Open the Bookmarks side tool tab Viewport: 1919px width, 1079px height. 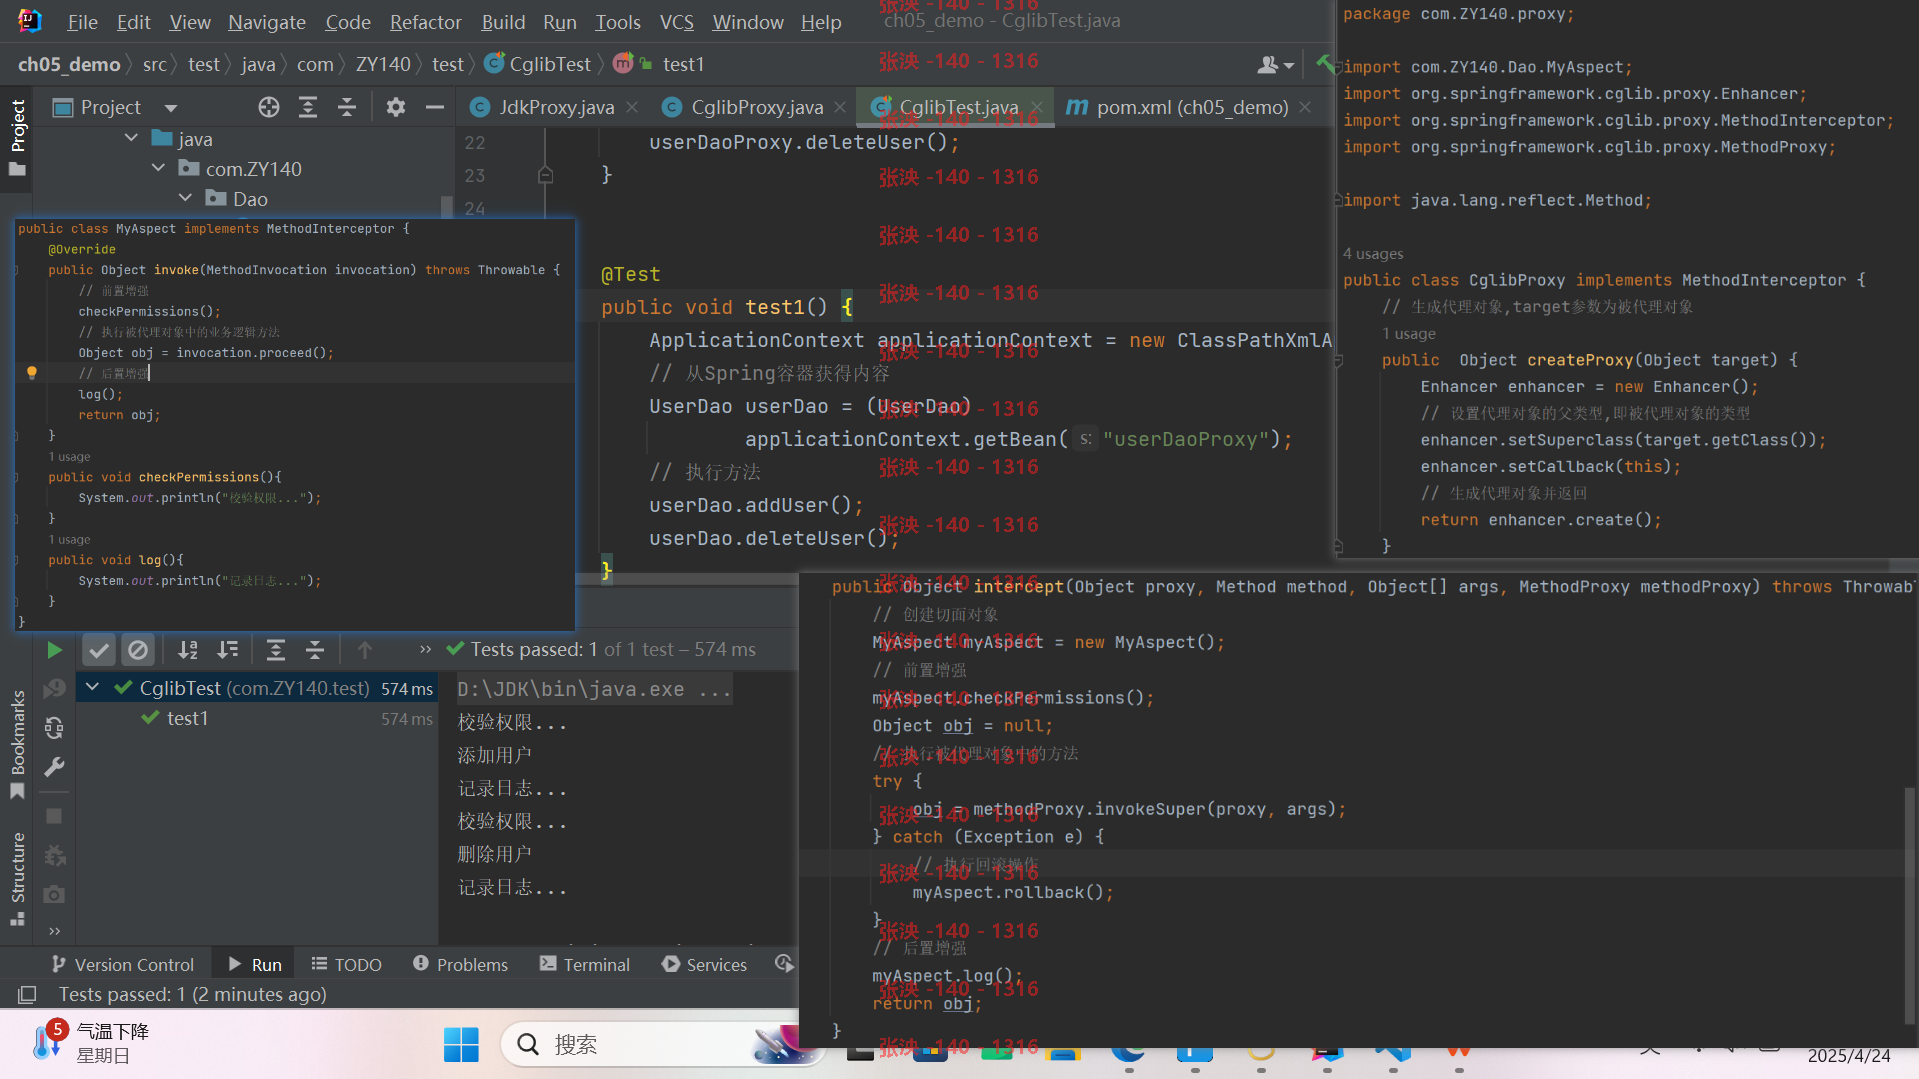[x=17, y=745]
